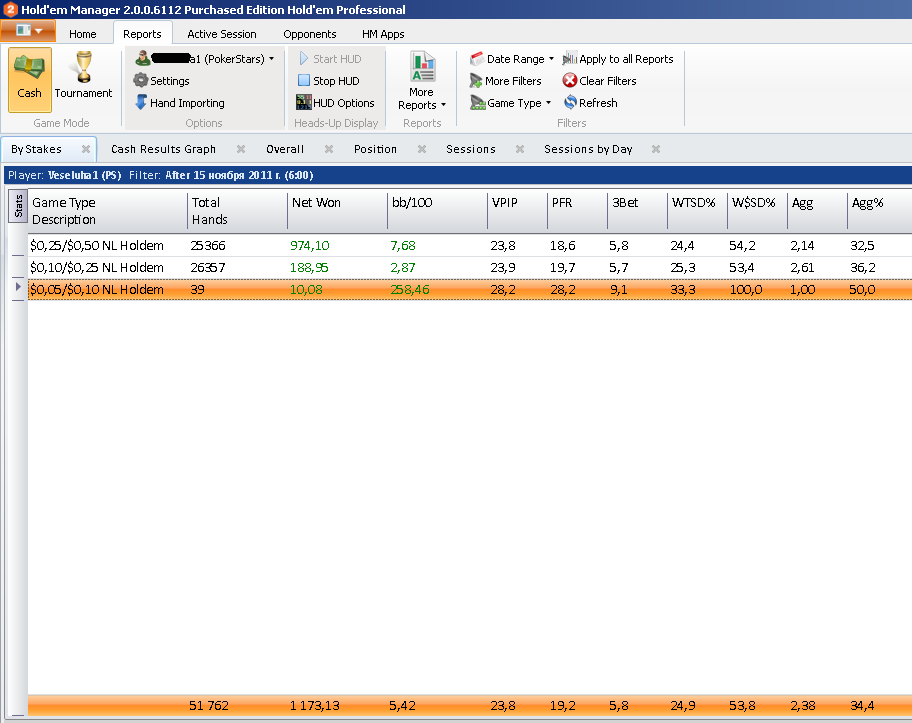Screen dimensions: 912x723
Task: Close the Overall tab
Action: tap(329, 149)
